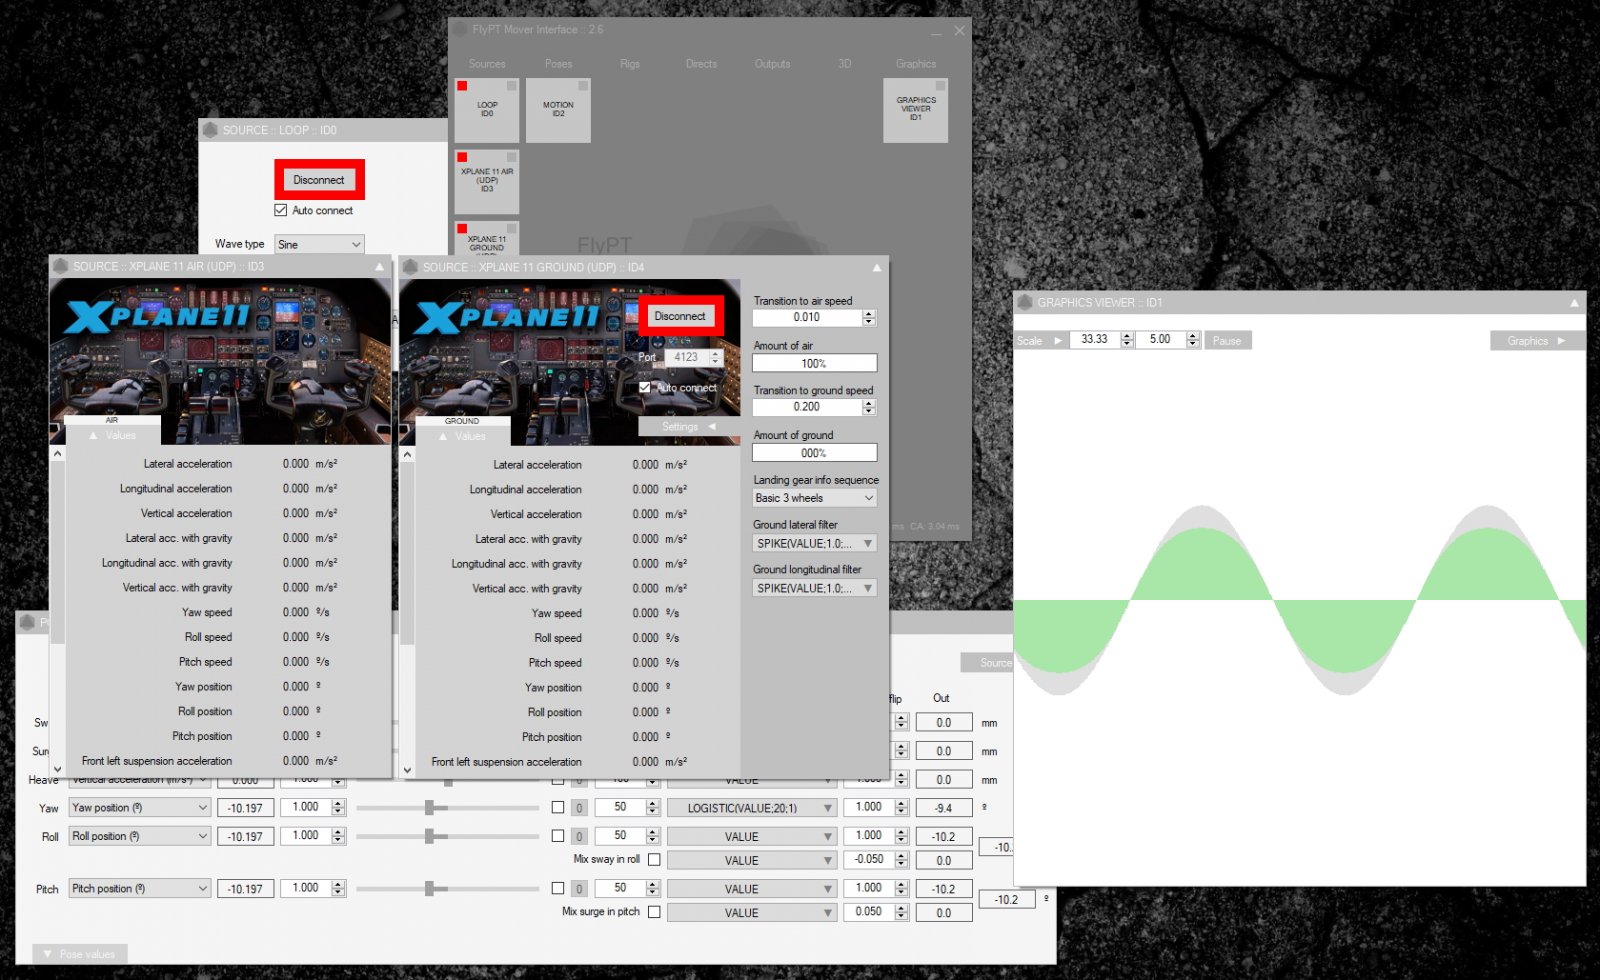Image resolution: width=1600 pixels, height=980 pixels.
Task: Collapse the Graphics Viewer window using the title triangle
Action: 1574,303
